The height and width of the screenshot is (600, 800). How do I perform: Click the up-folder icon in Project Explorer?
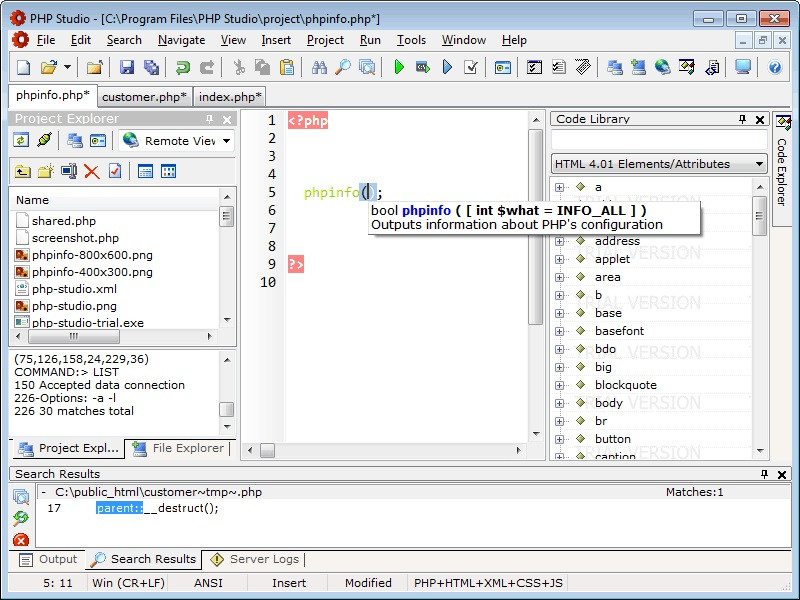[x=22, y=171]
